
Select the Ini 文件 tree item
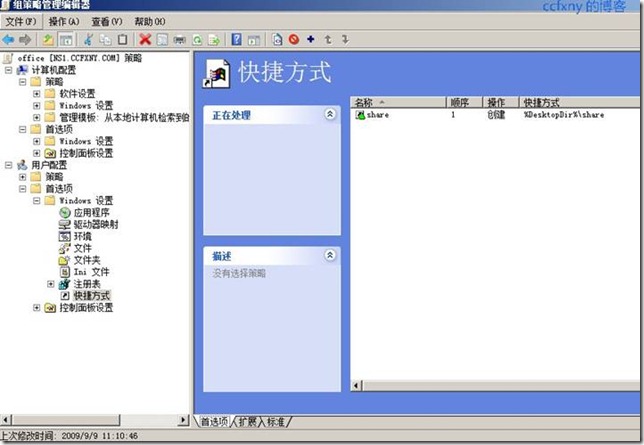tap(91, 272)
